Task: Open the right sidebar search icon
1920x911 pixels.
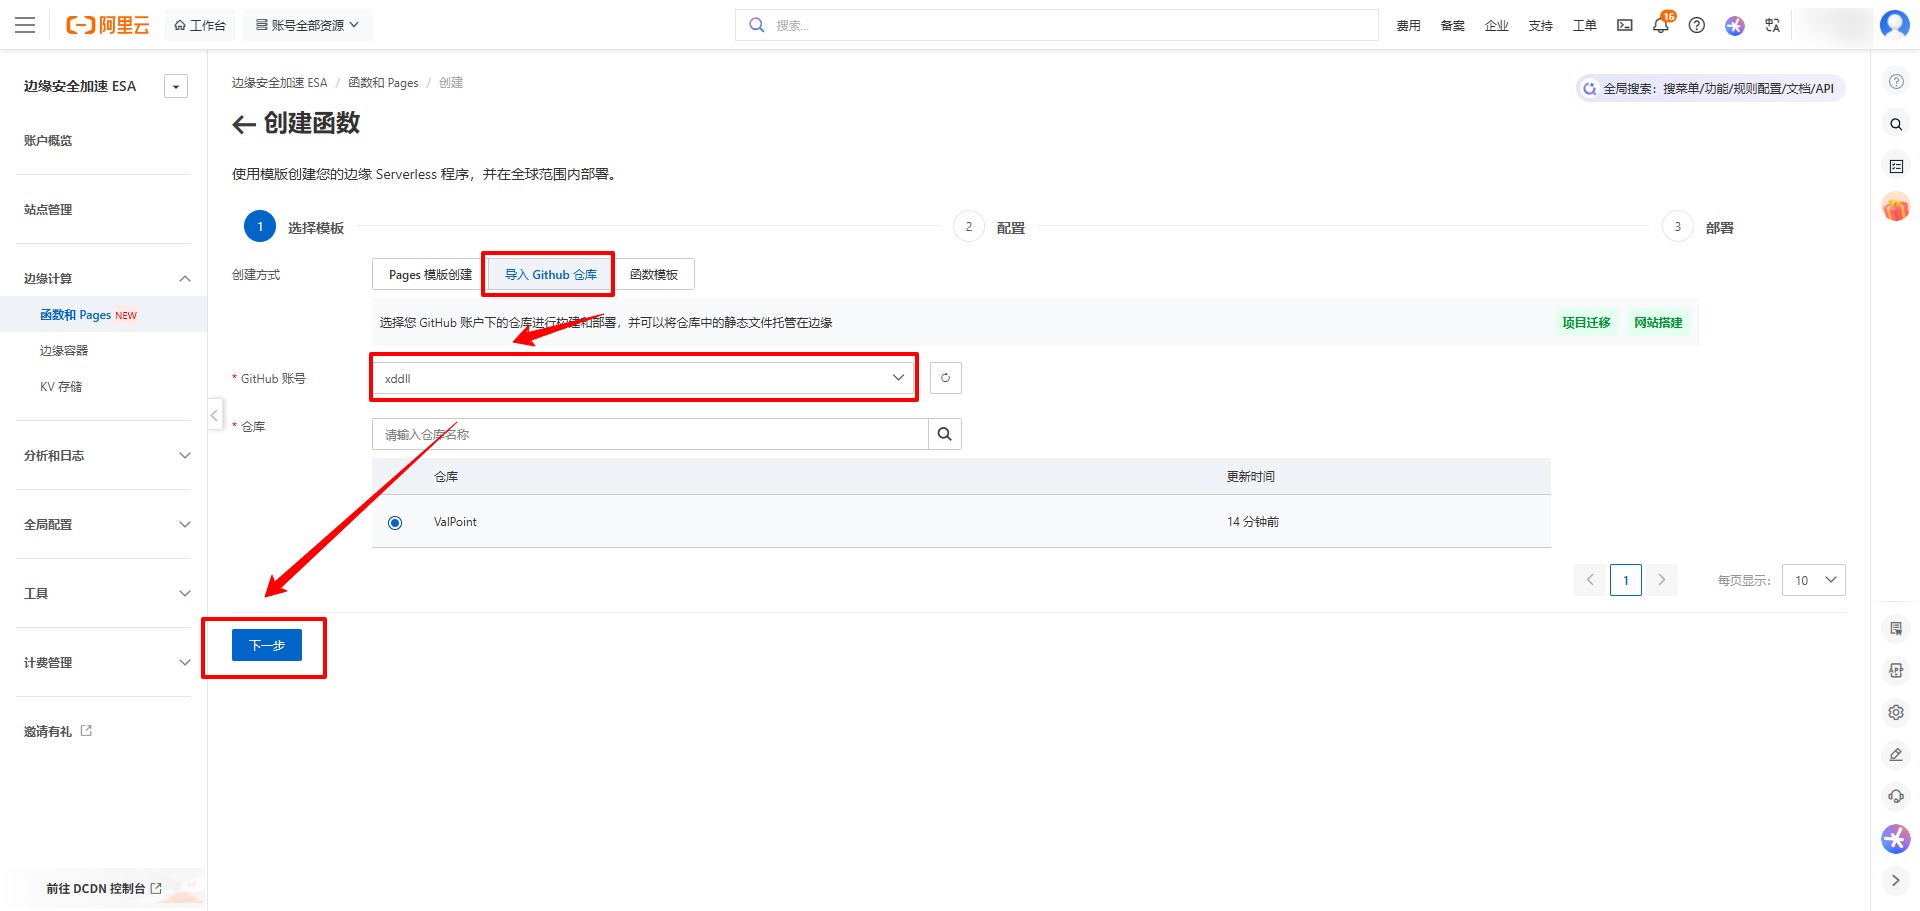Action: (1896, 124)
